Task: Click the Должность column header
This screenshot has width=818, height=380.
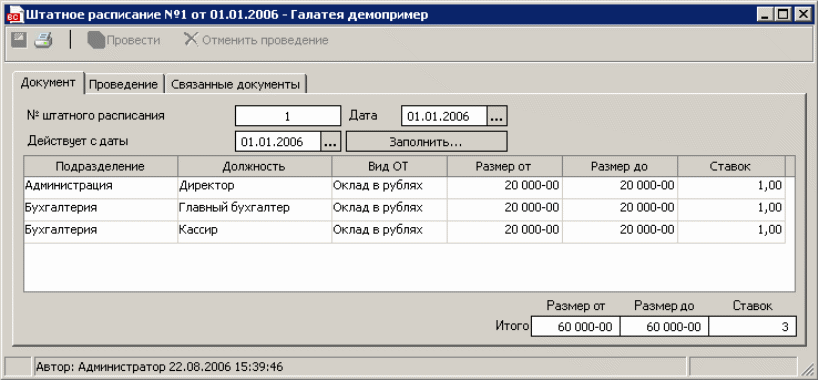Action: coord(255,167)
